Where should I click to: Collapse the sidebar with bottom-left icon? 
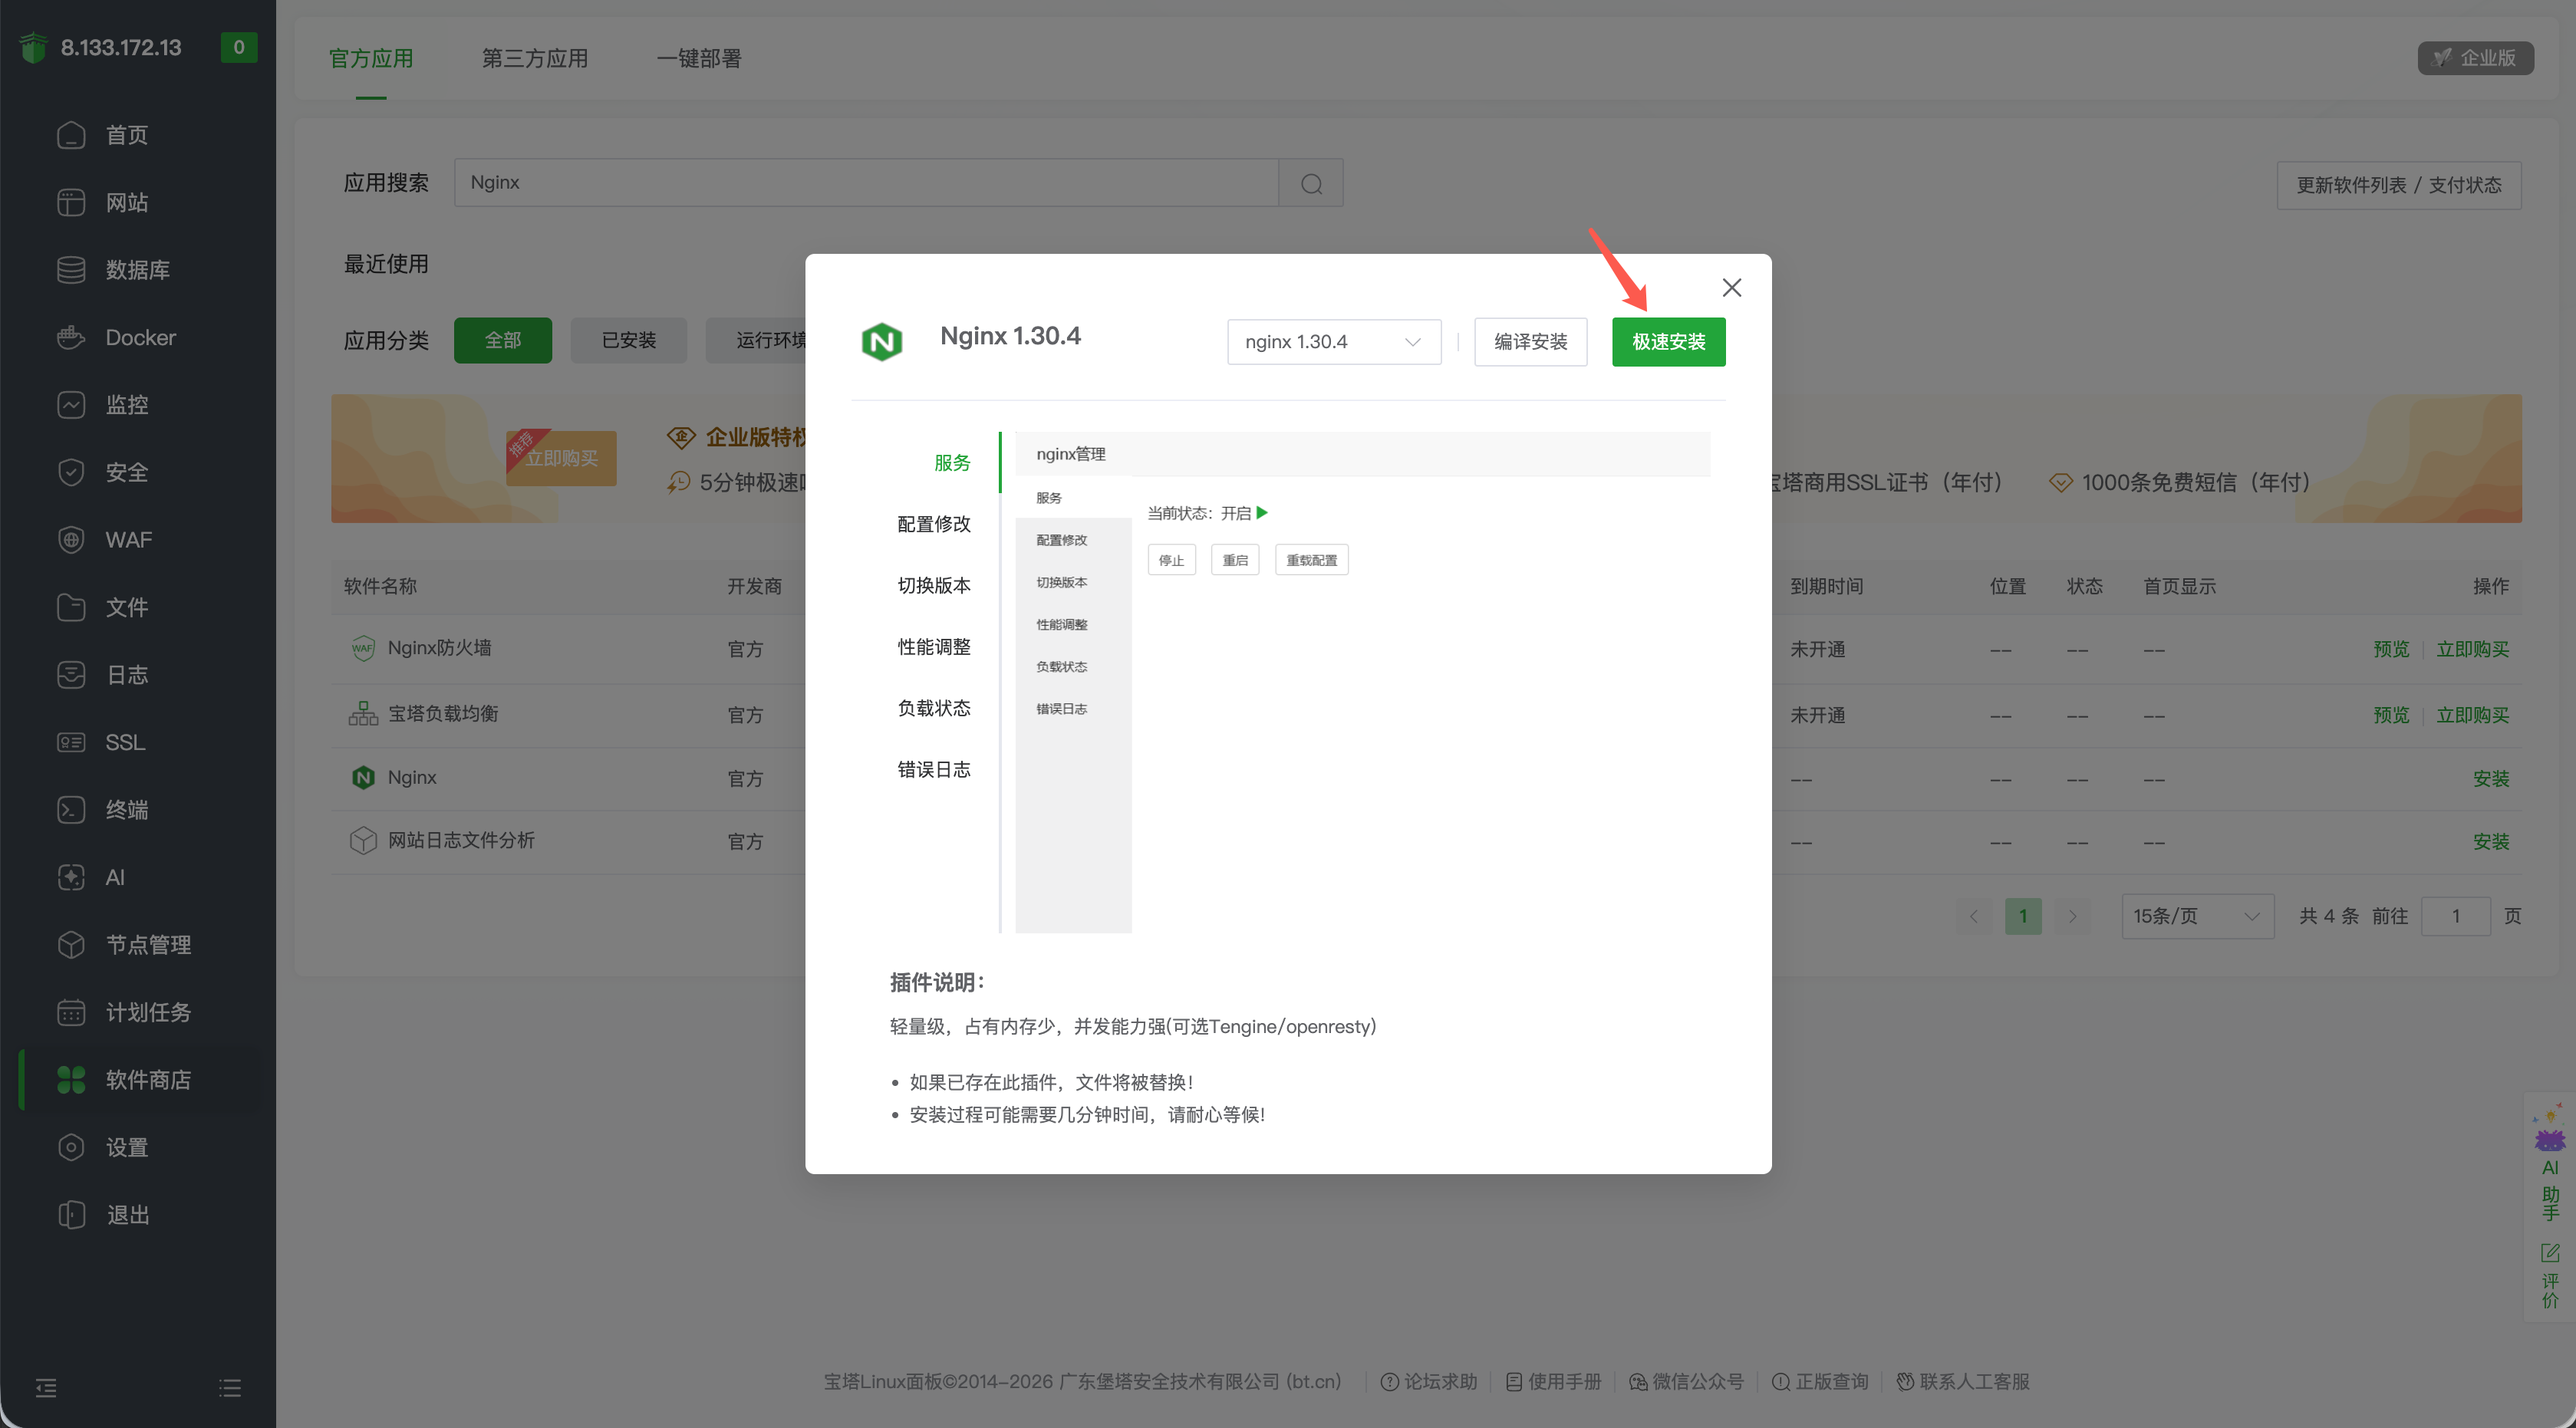(x=46, y=1388)
